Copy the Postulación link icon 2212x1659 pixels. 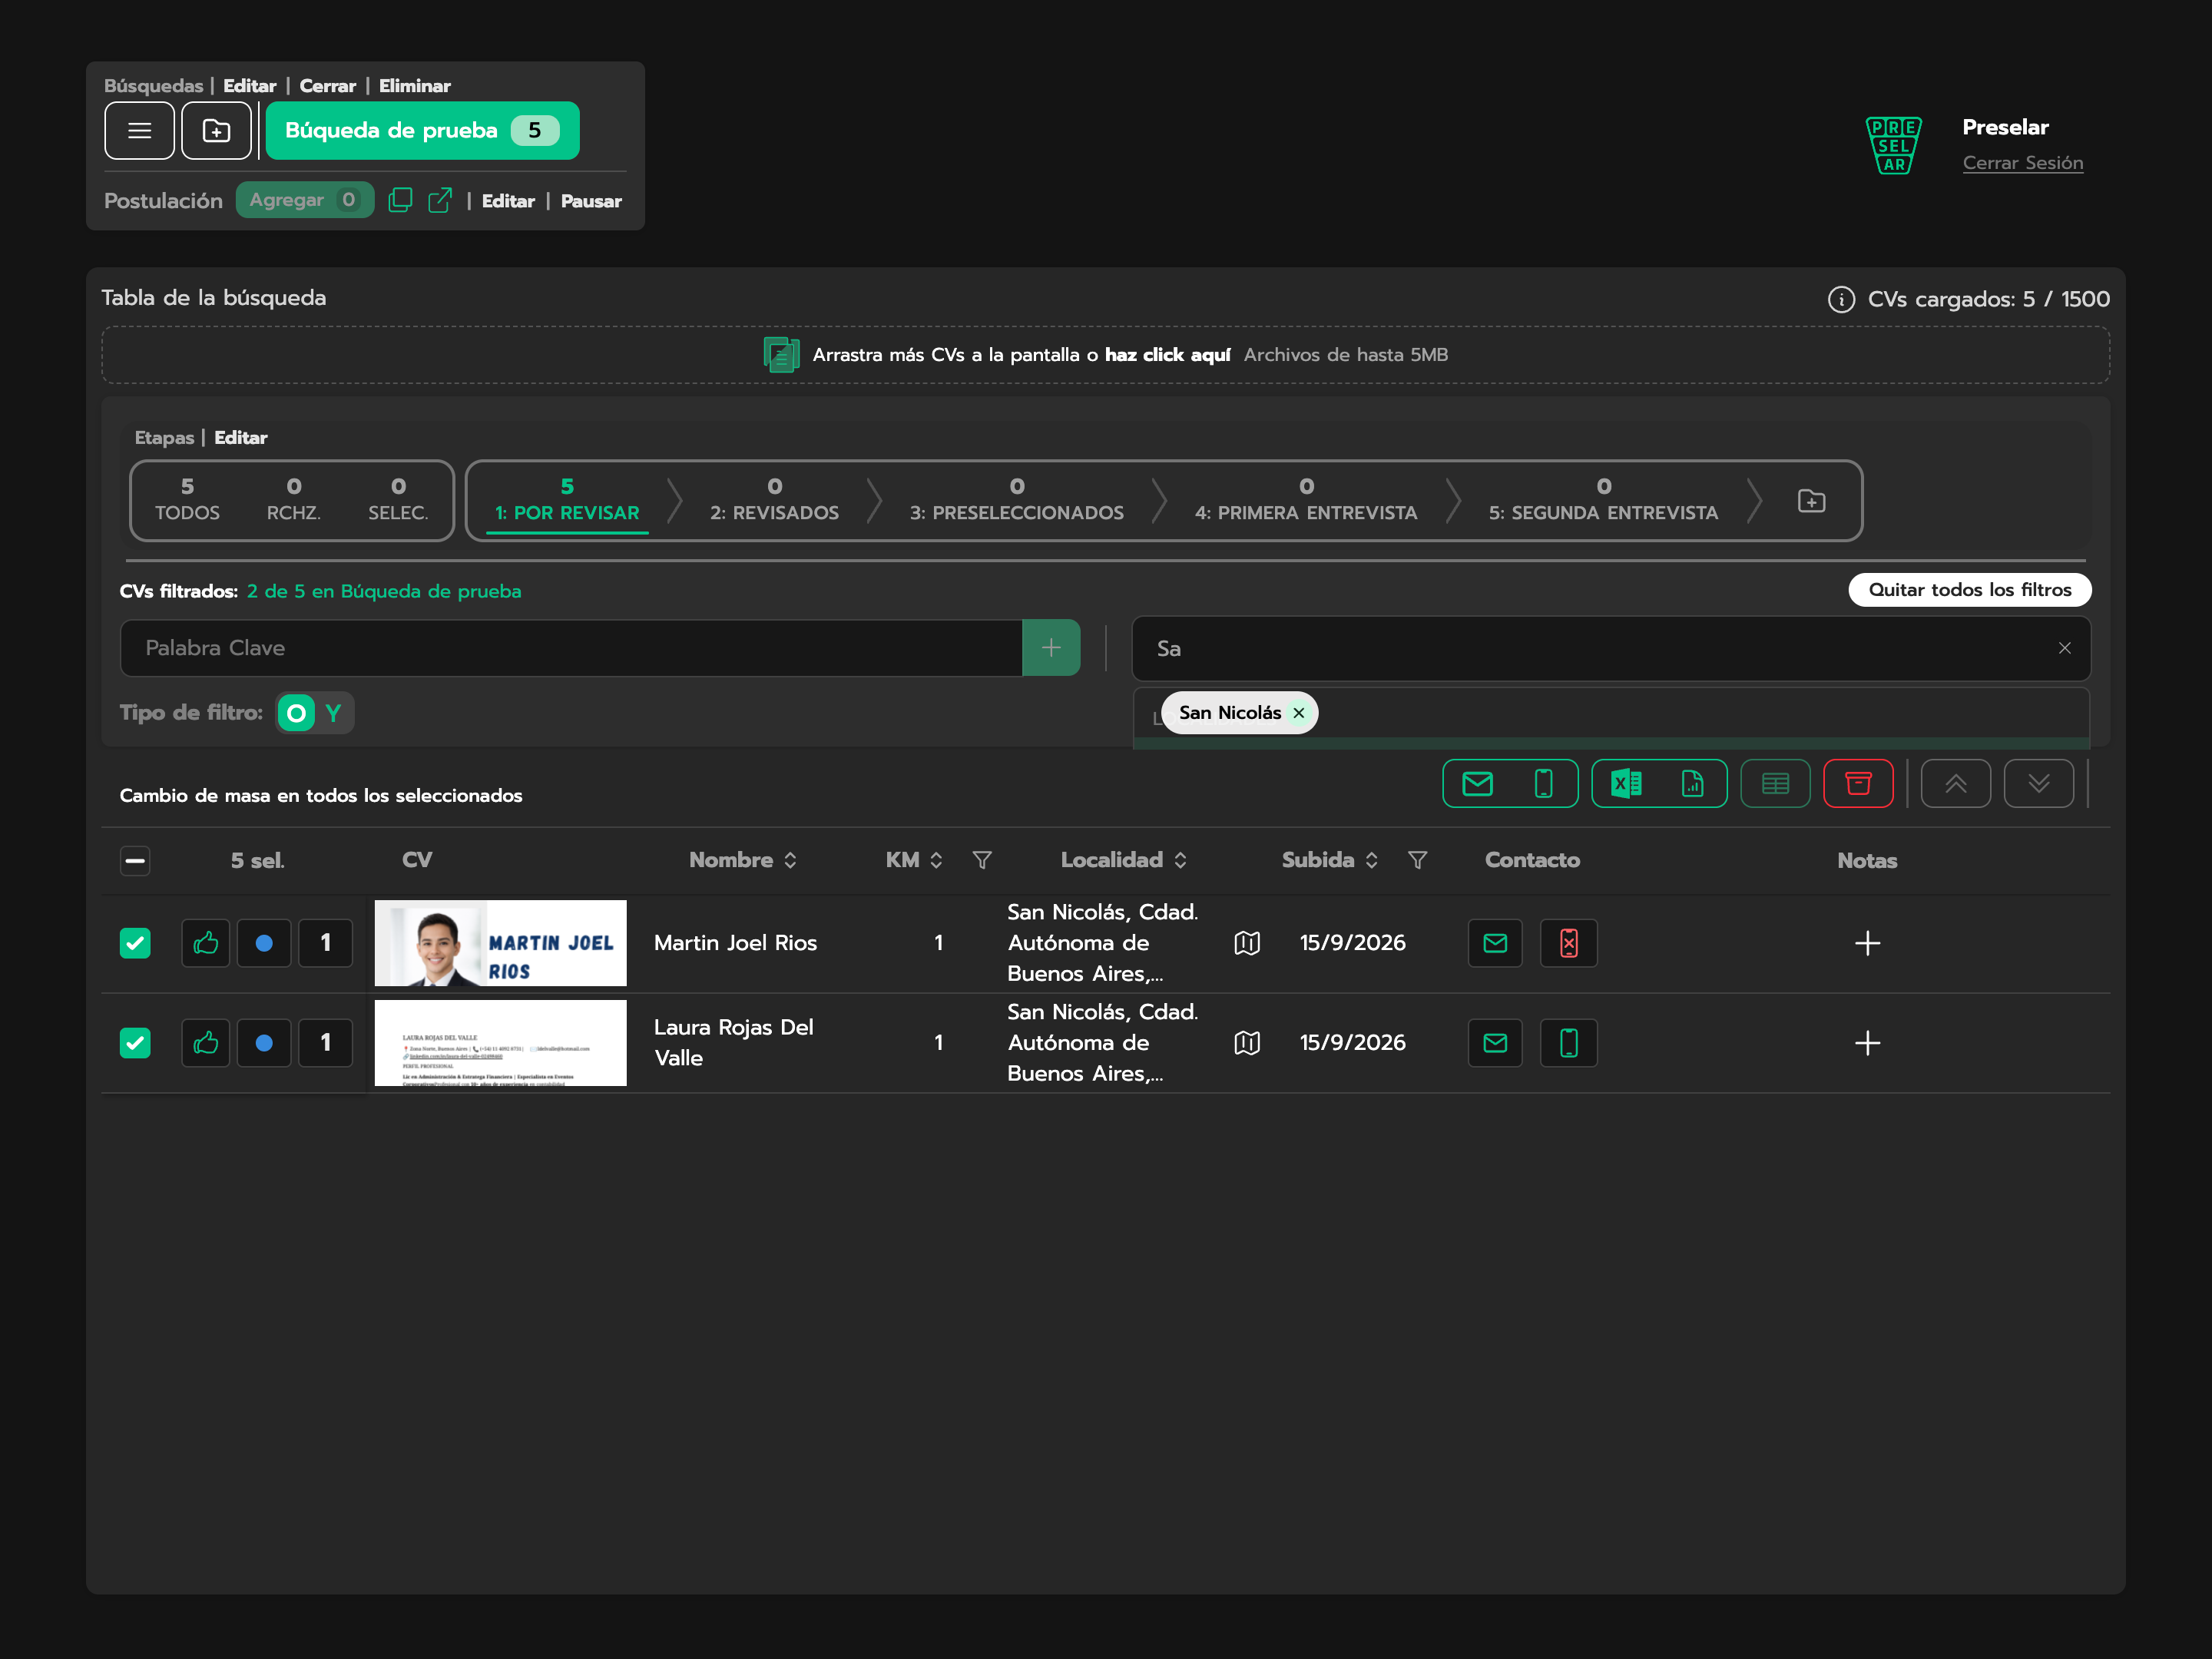coord(400,200)
